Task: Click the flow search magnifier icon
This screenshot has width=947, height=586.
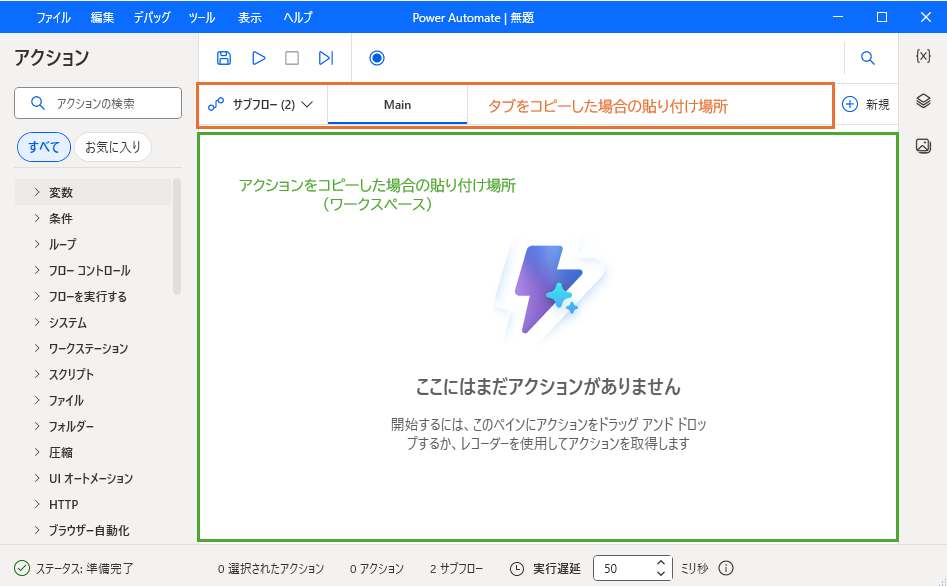Action: pos(868,58)
